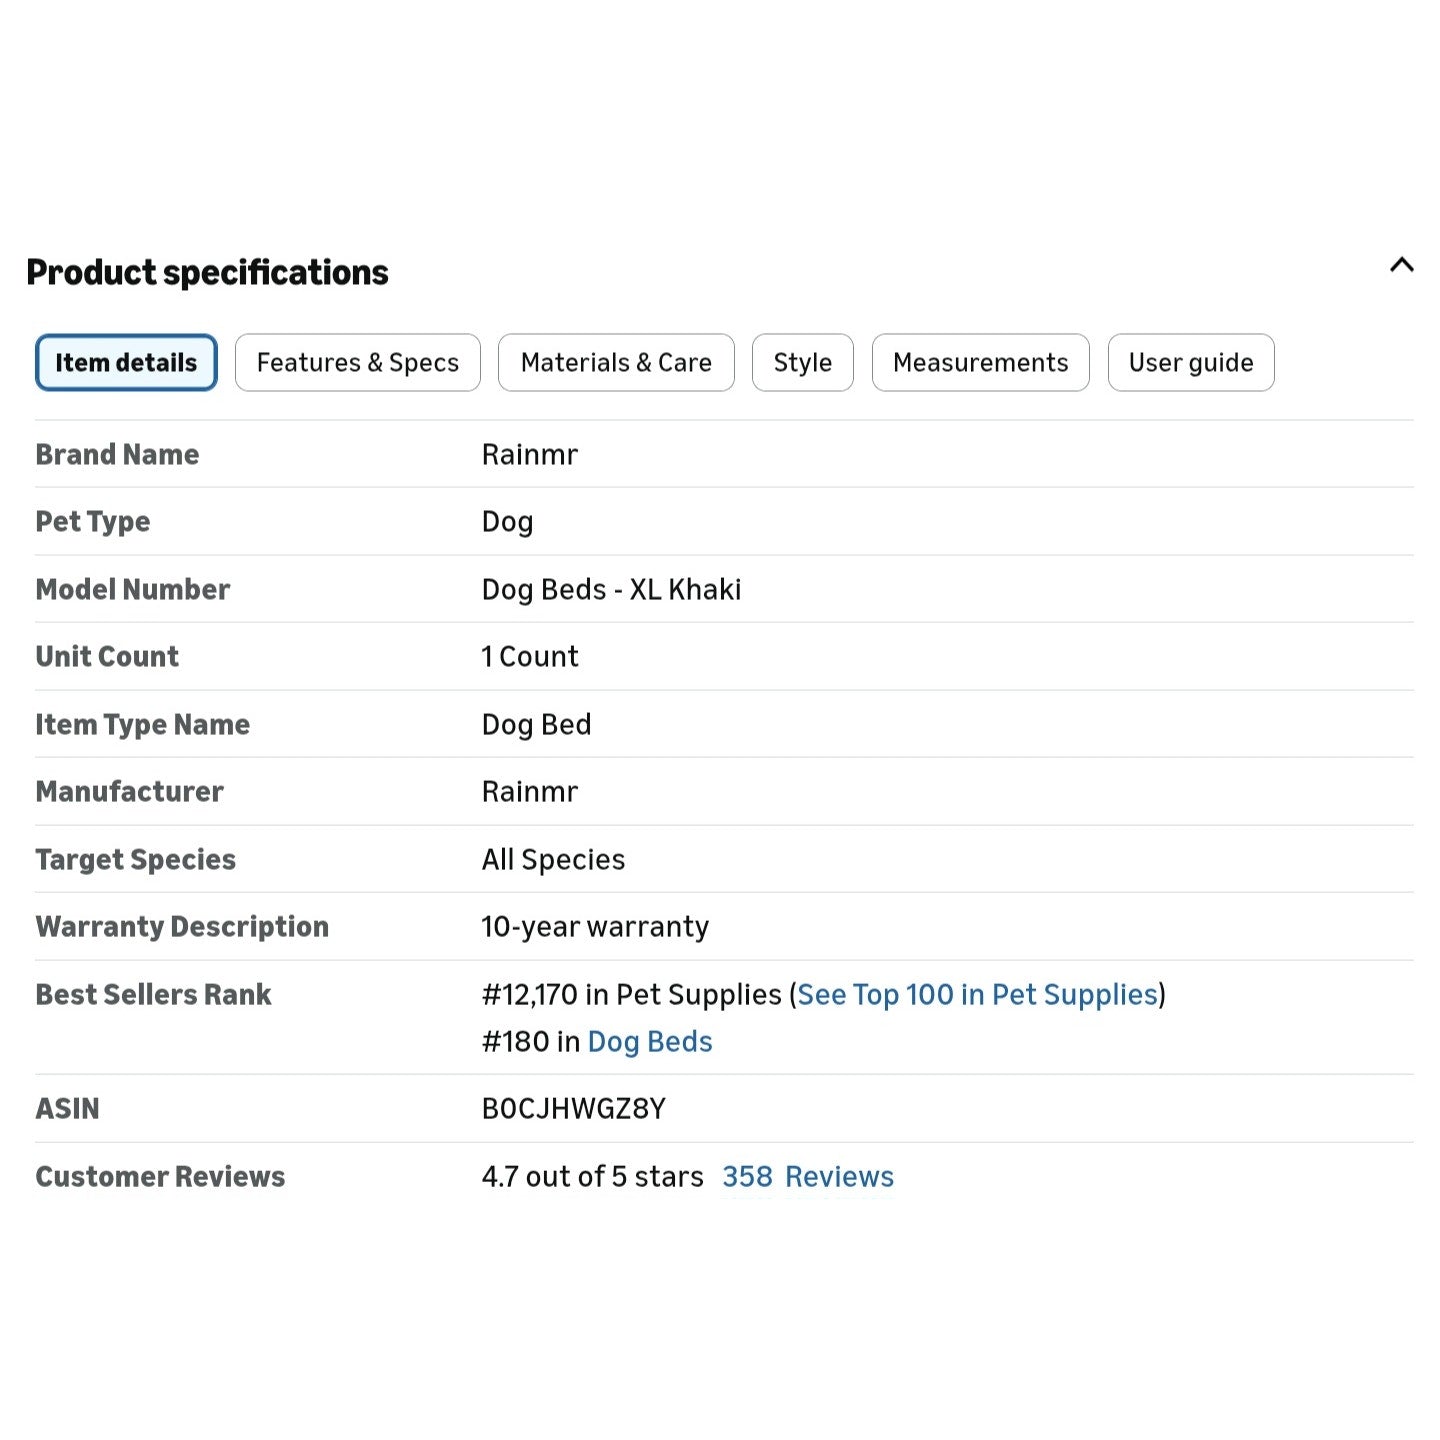
Task: Click the 4.7 out of 5 stars text
Action: pos(593,1176)
